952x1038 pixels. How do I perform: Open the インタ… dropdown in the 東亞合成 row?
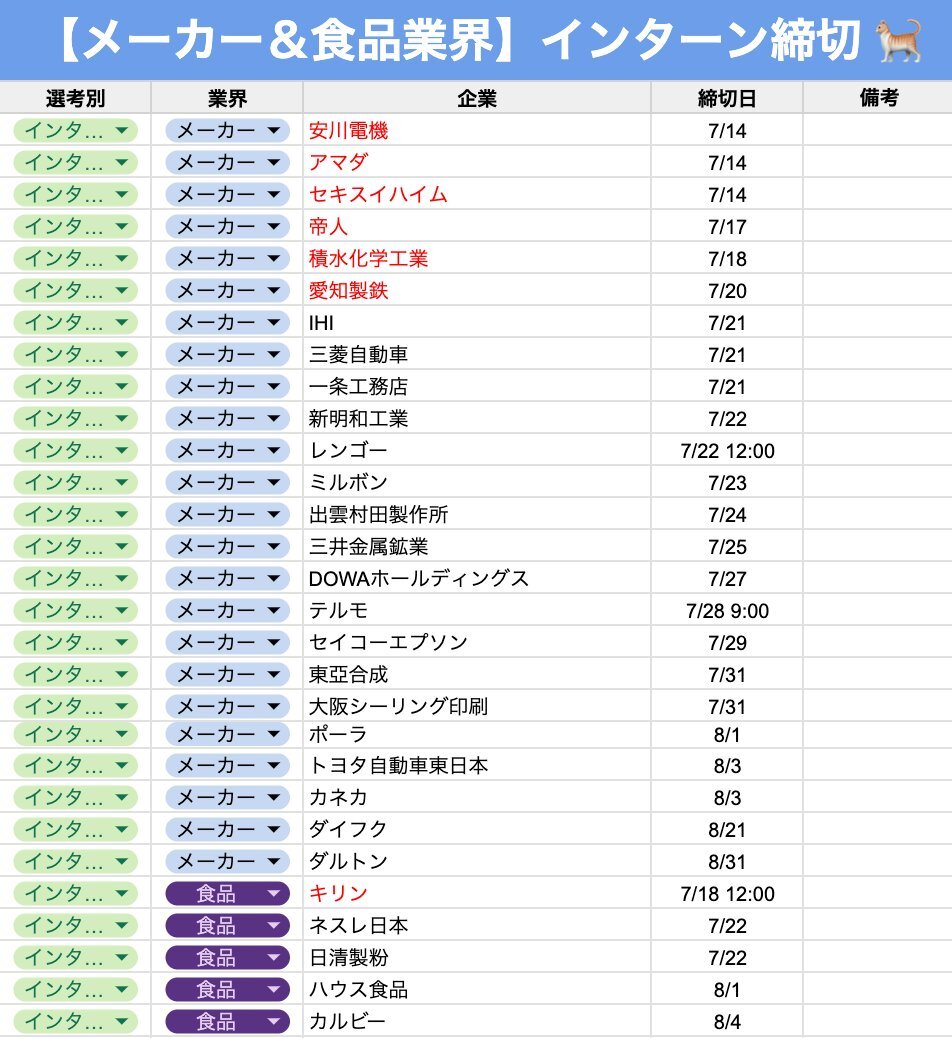coord(75,675)
